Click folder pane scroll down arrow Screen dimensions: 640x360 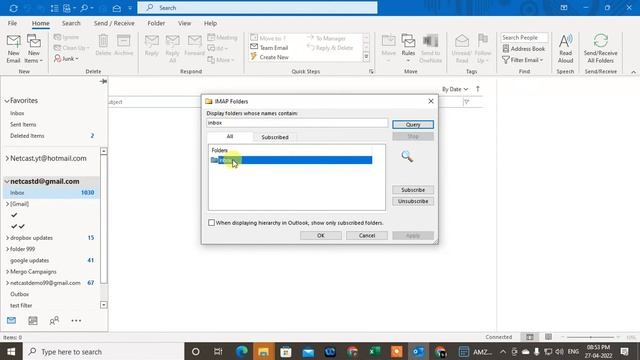click(x=104, y=305)
